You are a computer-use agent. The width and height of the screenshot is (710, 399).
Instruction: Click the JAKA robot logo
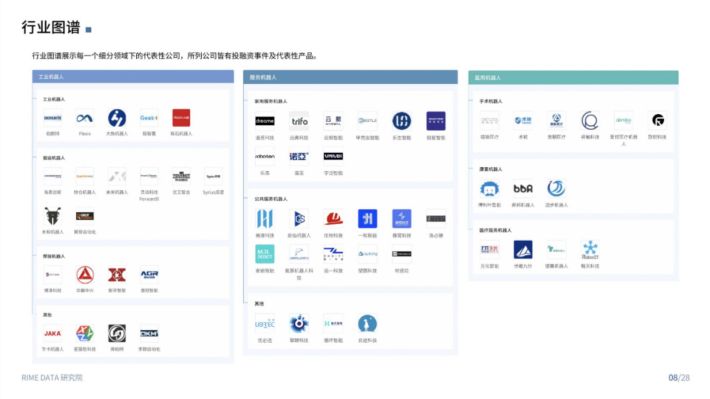click(x=53, y=333)
